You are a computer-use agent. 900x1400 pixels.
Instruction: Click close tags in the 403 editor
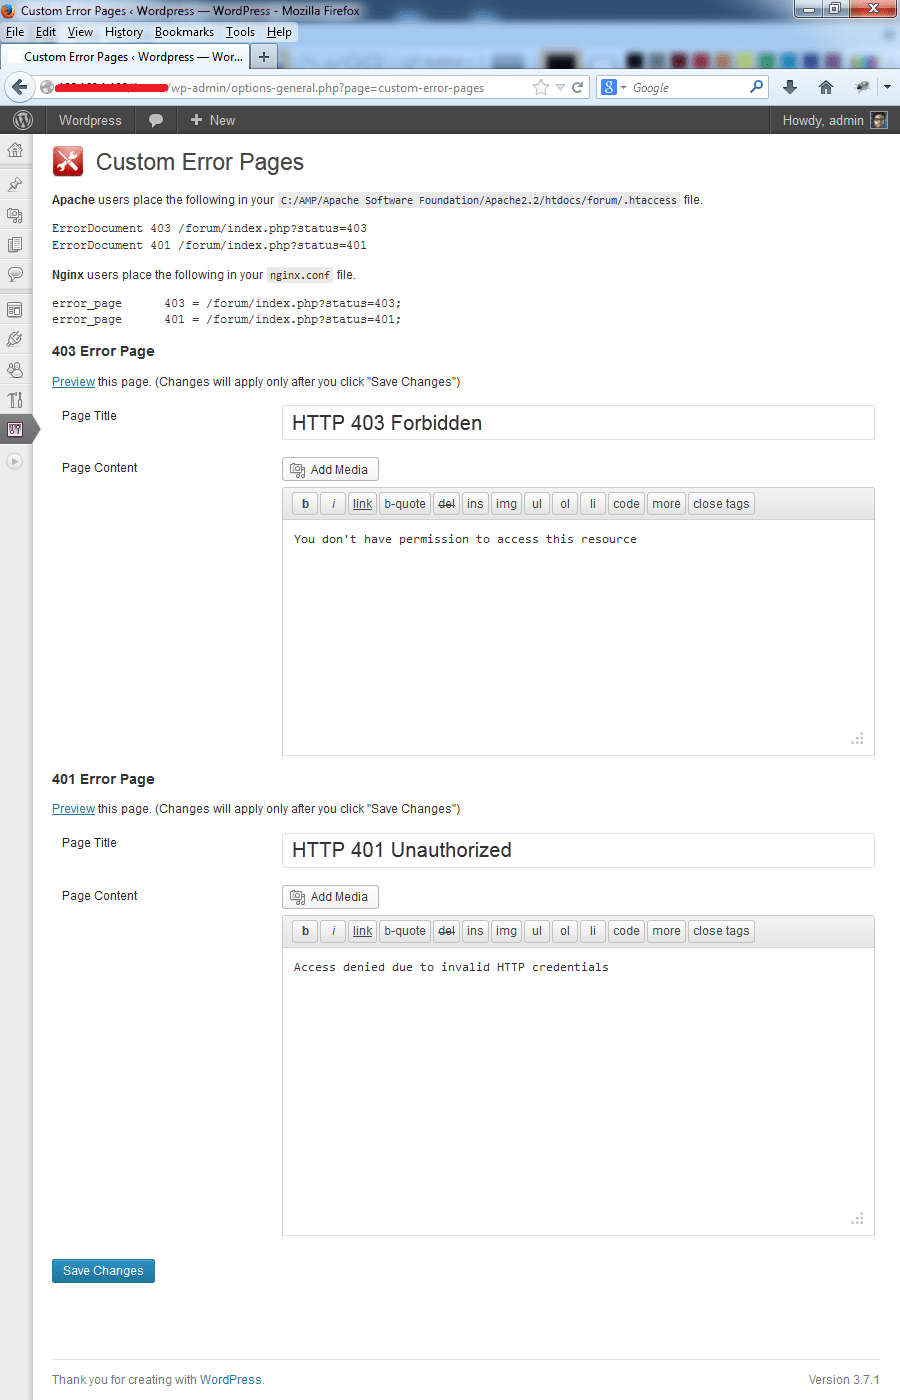(x=721, y=504)
